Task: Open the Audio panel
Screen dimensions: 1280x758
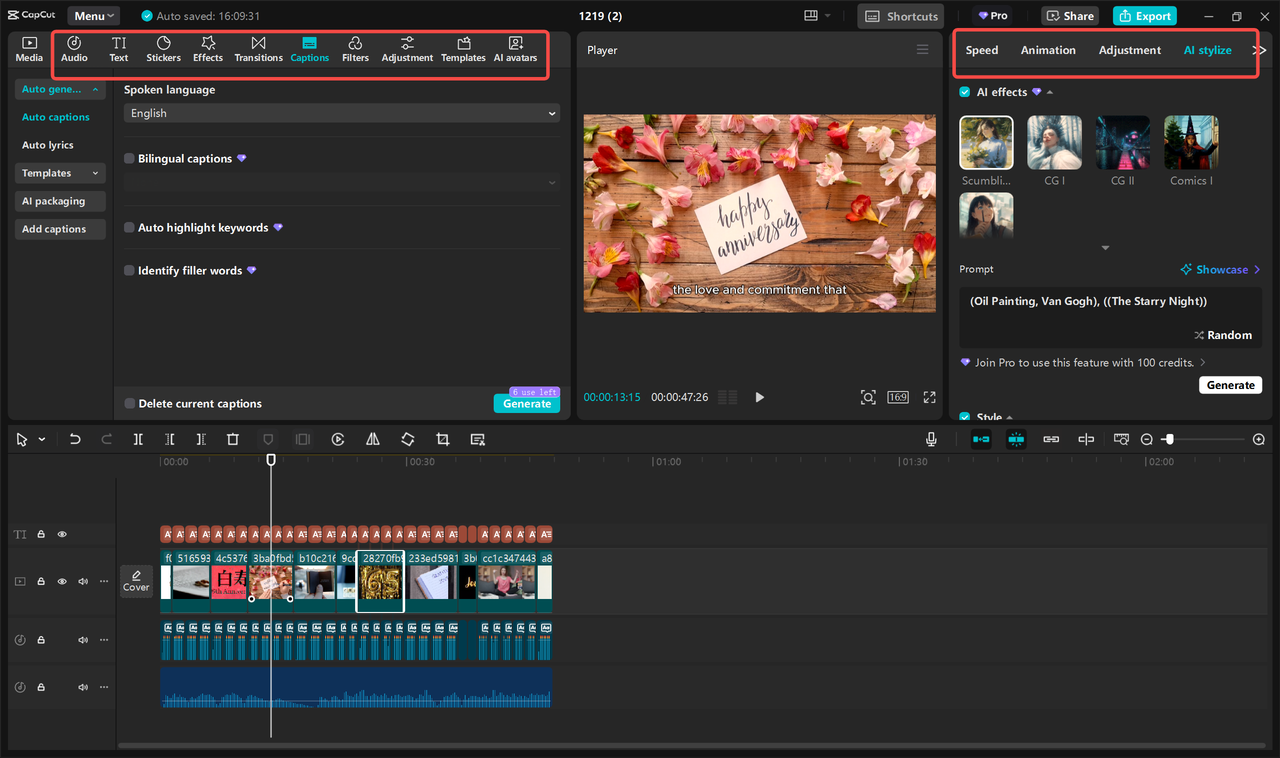Action: tap(74, 48)
